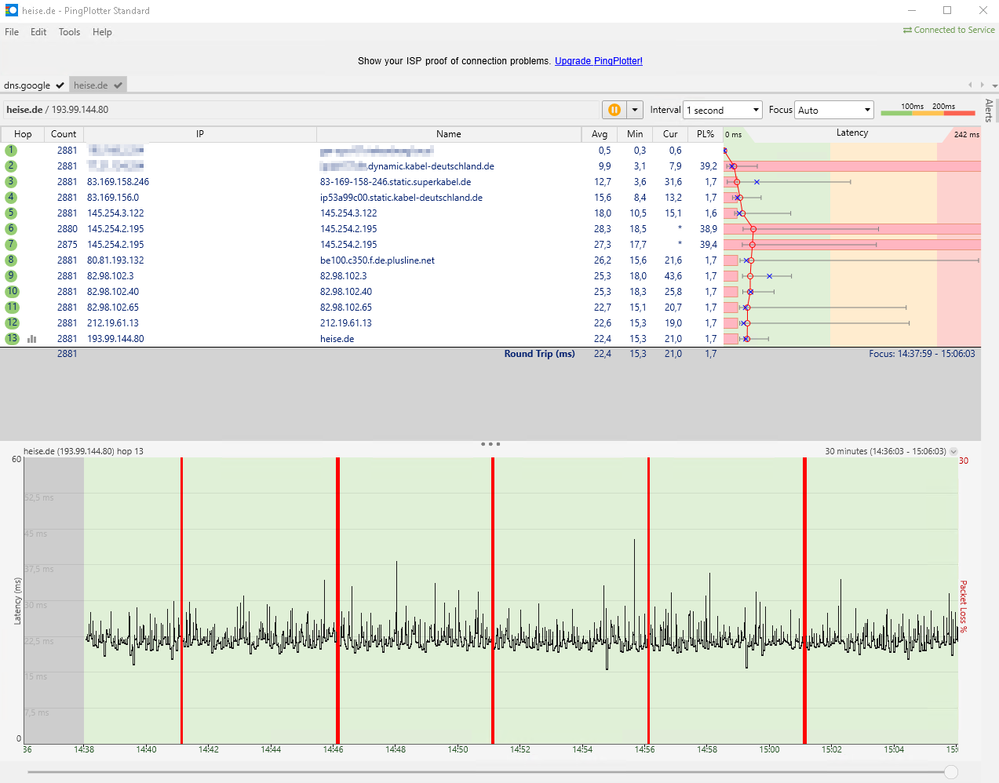The width and height of the screenshot is (999, 783).
Task: Click the left arrow for tab navigation
Action: [x=970, y=84]
